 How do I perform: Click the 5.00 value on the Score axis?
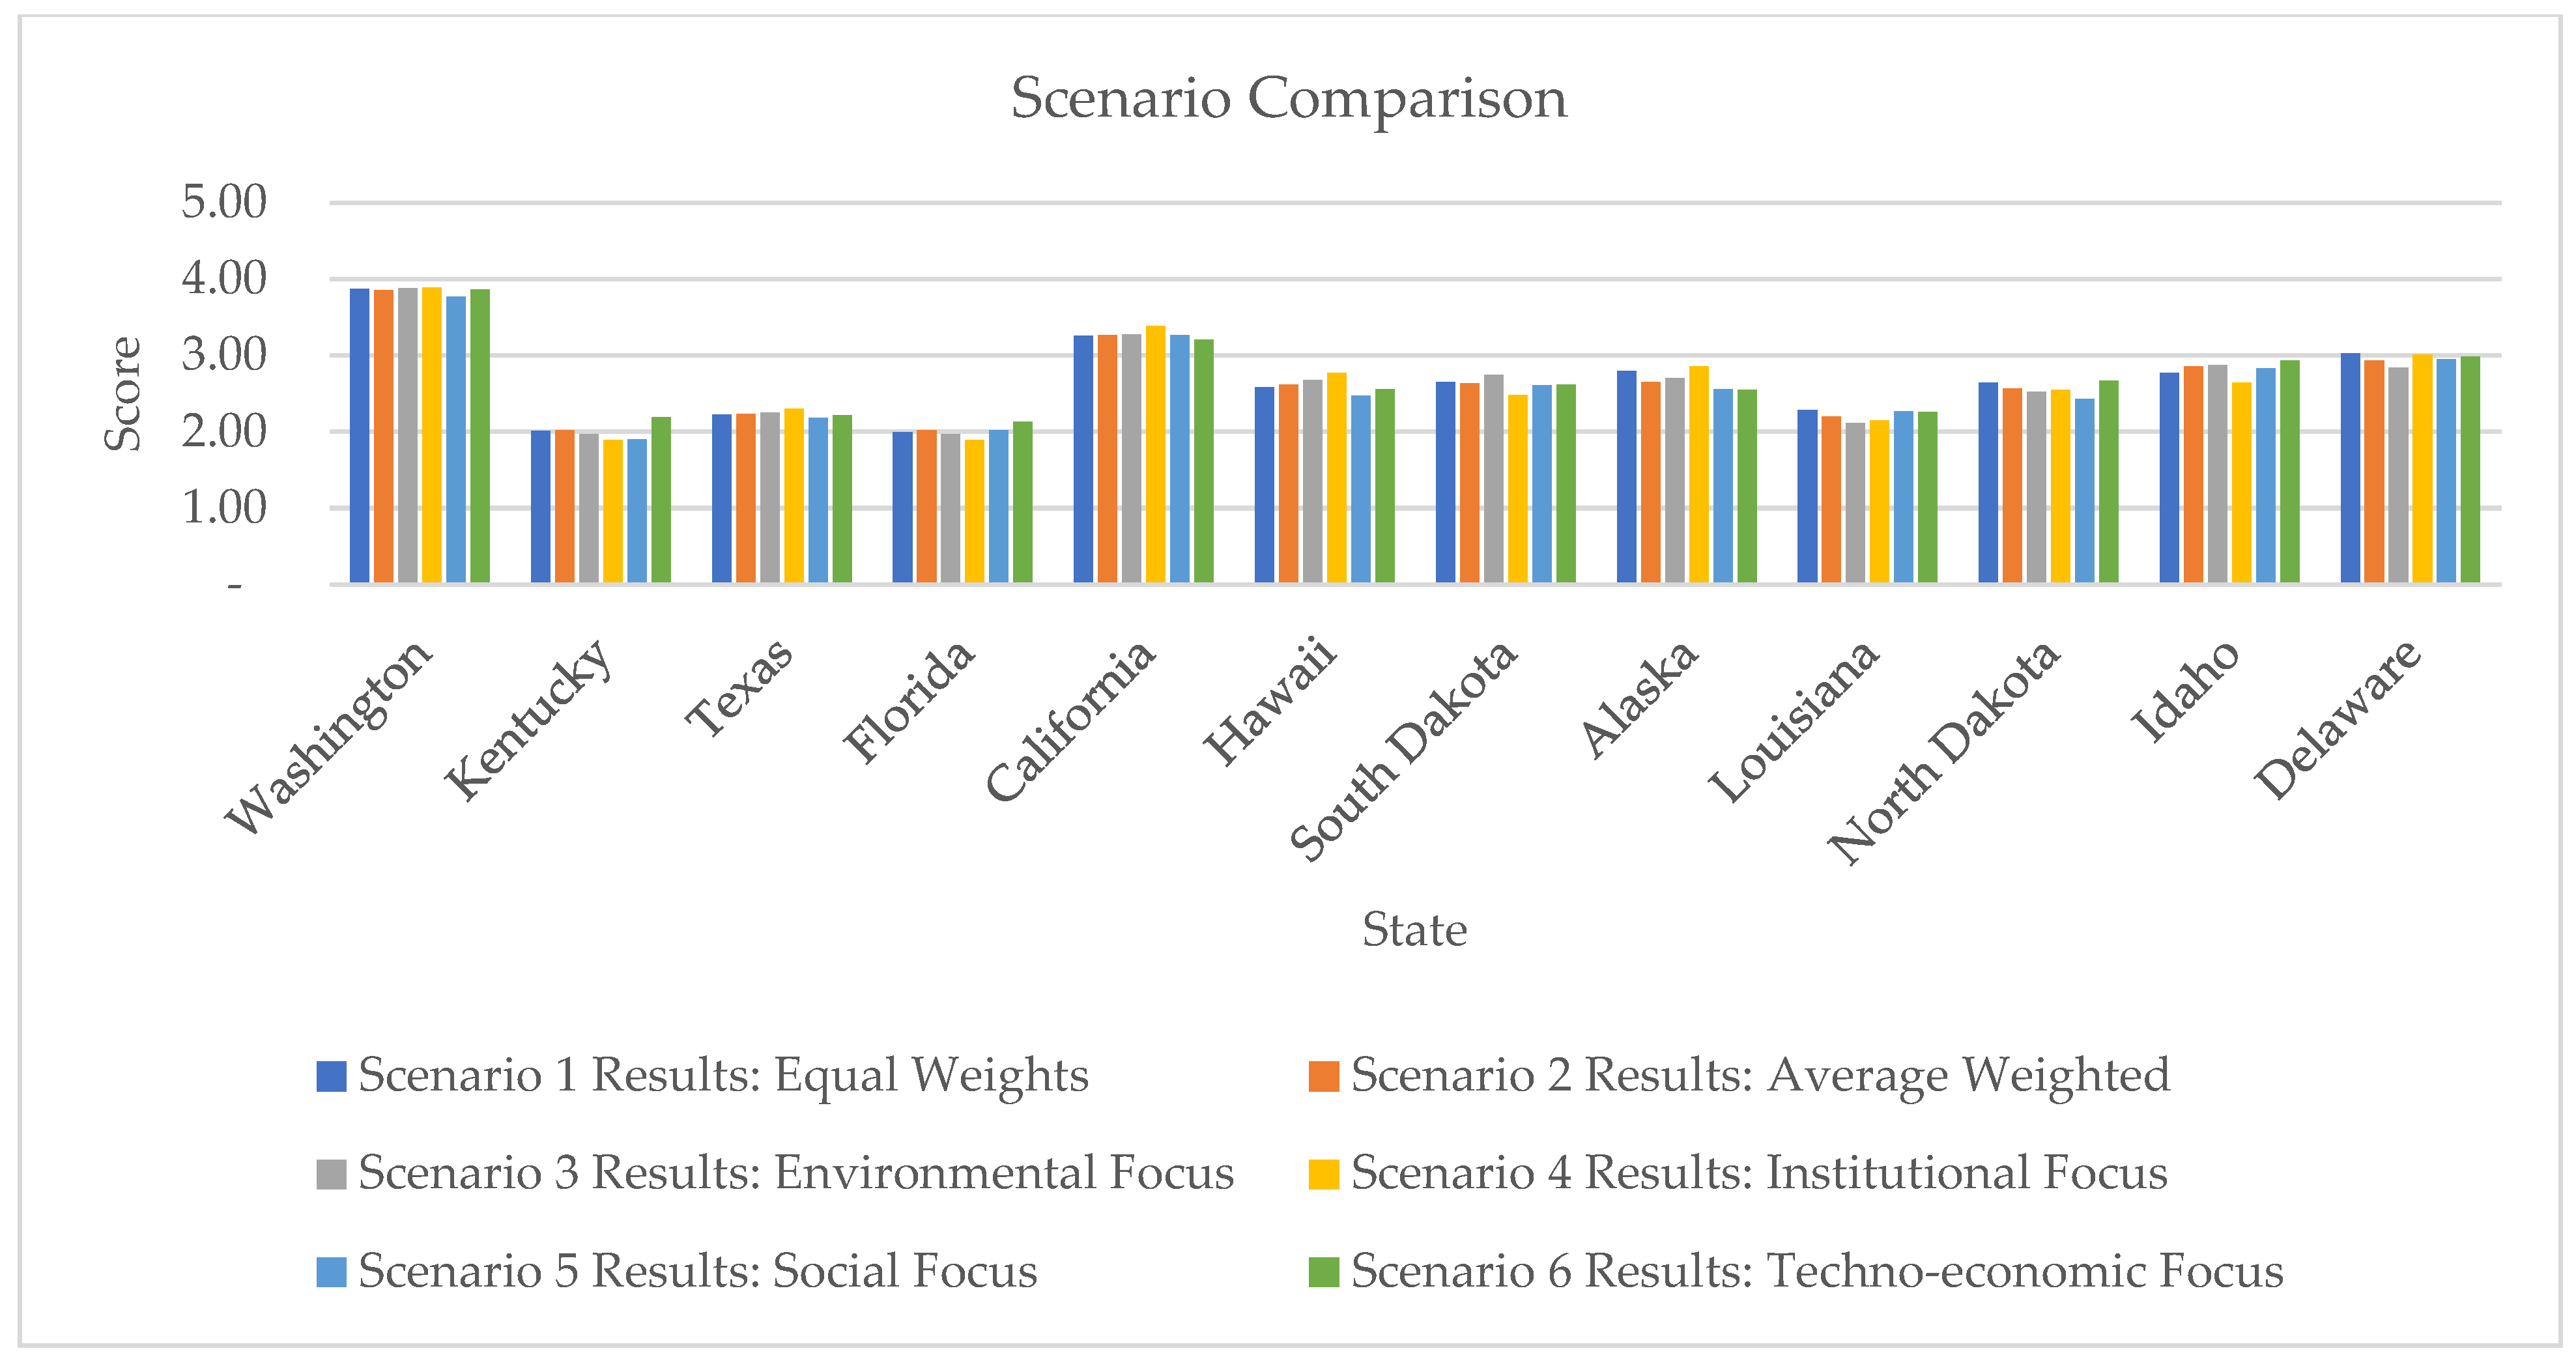click(x=224, y=202)
